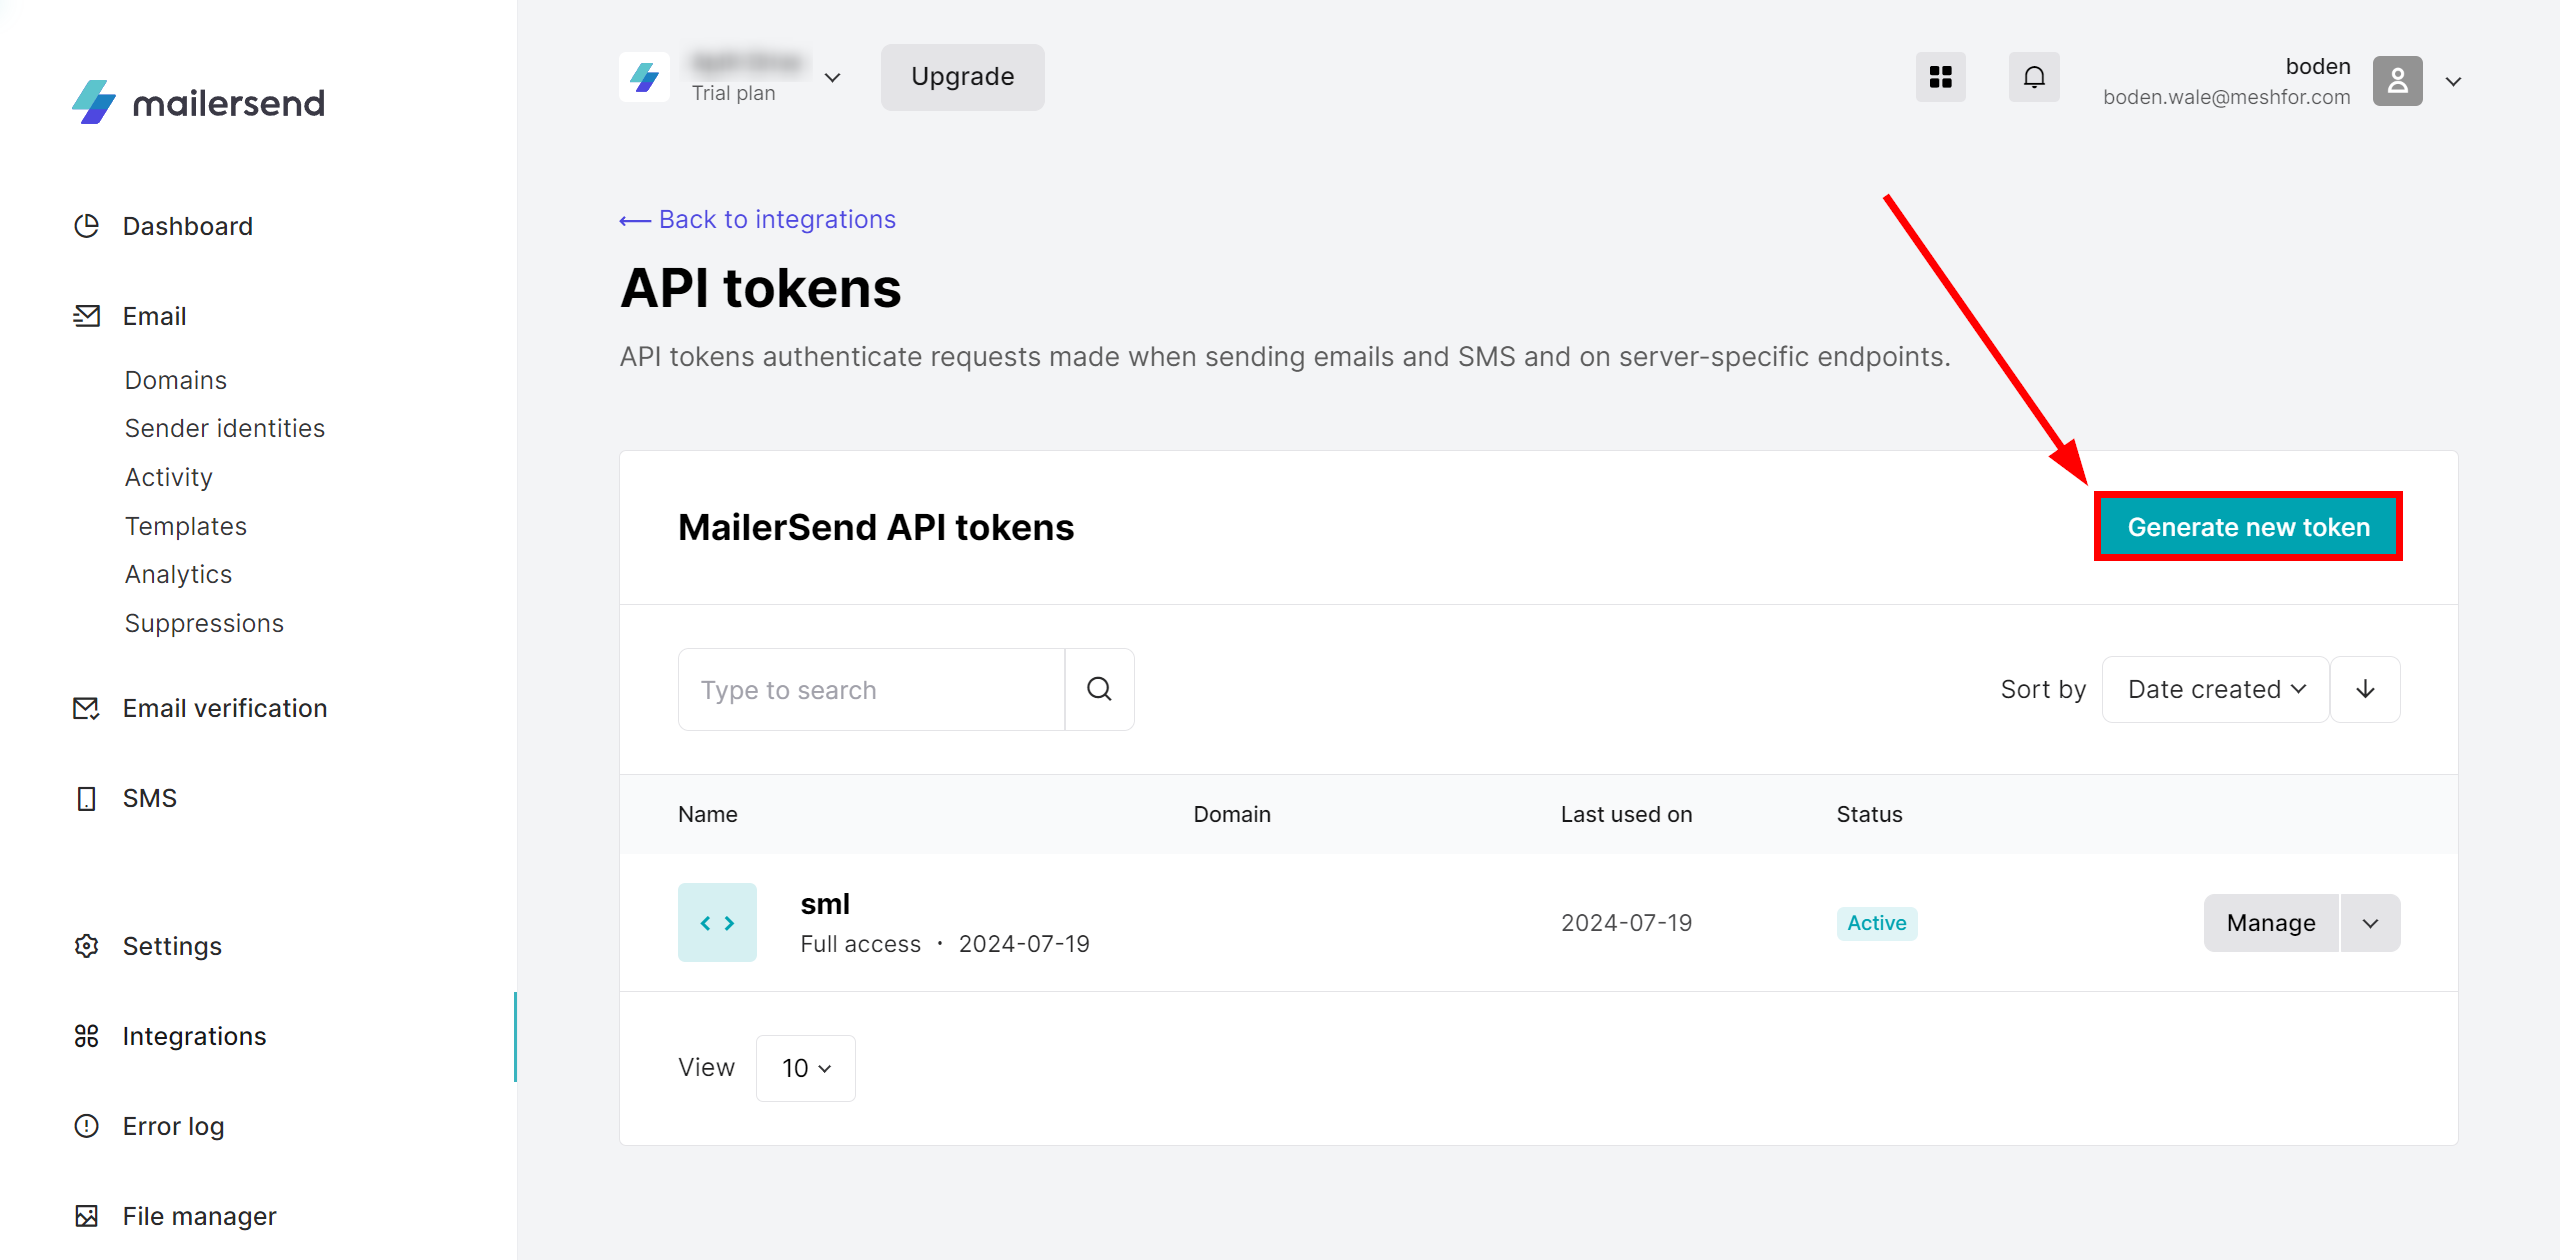Image resolution: width=2560 pixels, height=1260 pixels.
Task: Click the Upgrade button
Action: pos(962,77)
